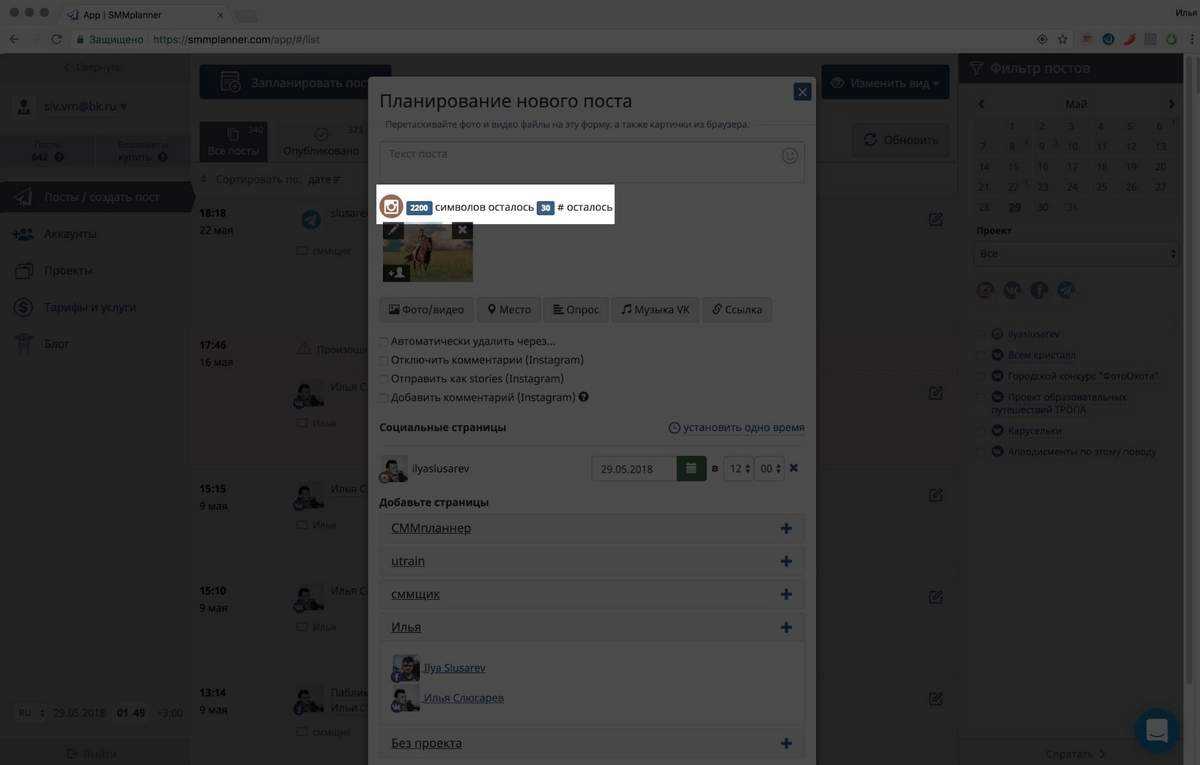The height and width of the screenshot is (765, 1200).
Task: Open the chat support bubble icon
Action: click(1156, 730)
